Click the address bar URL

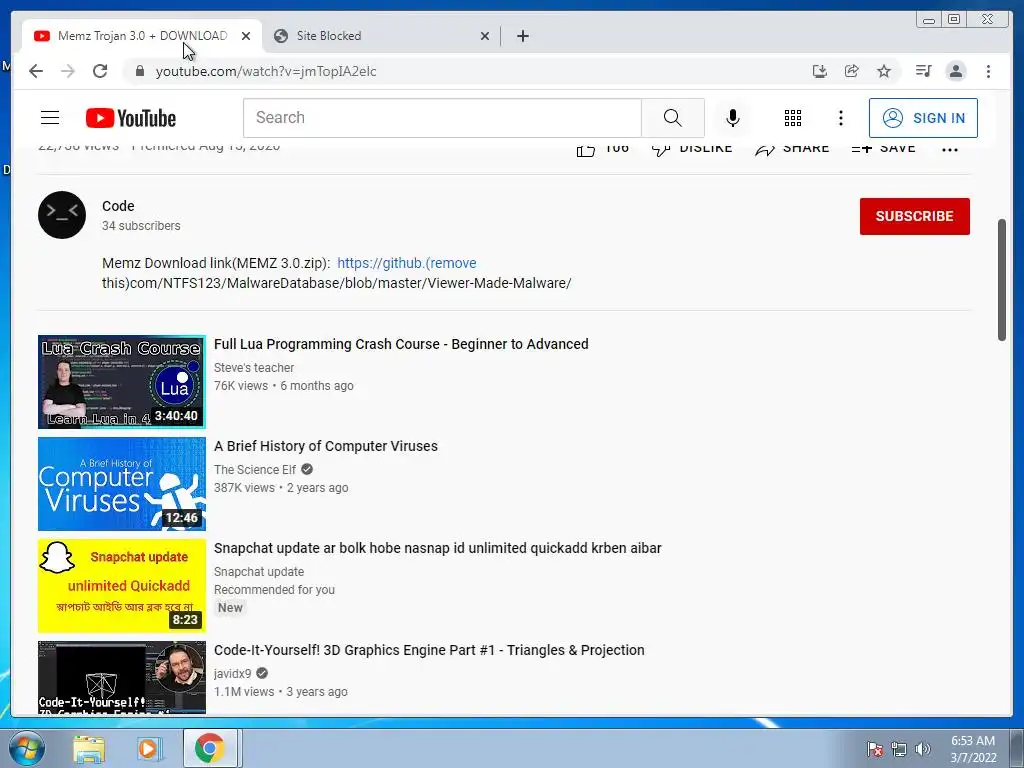(x=266, y=71)
